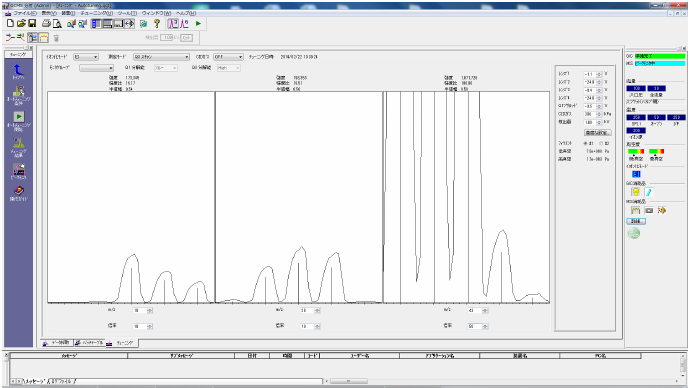Click the Peak Monitor view sidebar icon
The image size is (690, 388).
pos(18,169)
